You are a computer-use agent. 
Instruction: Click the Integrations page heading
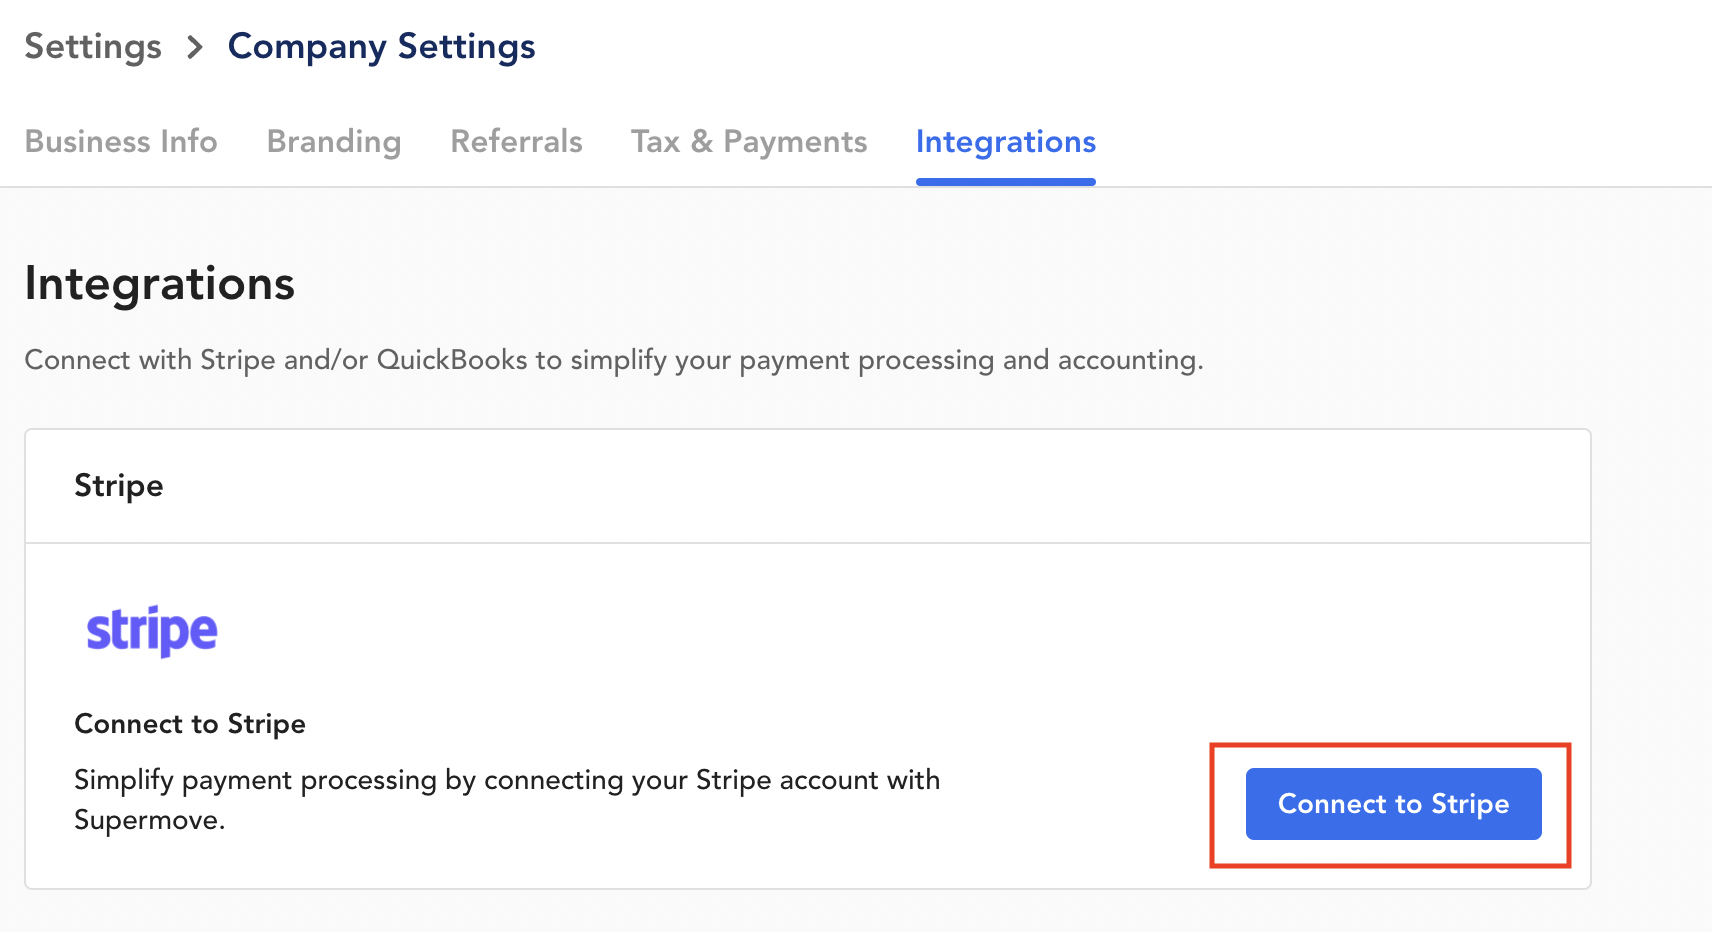coord(160,284)
